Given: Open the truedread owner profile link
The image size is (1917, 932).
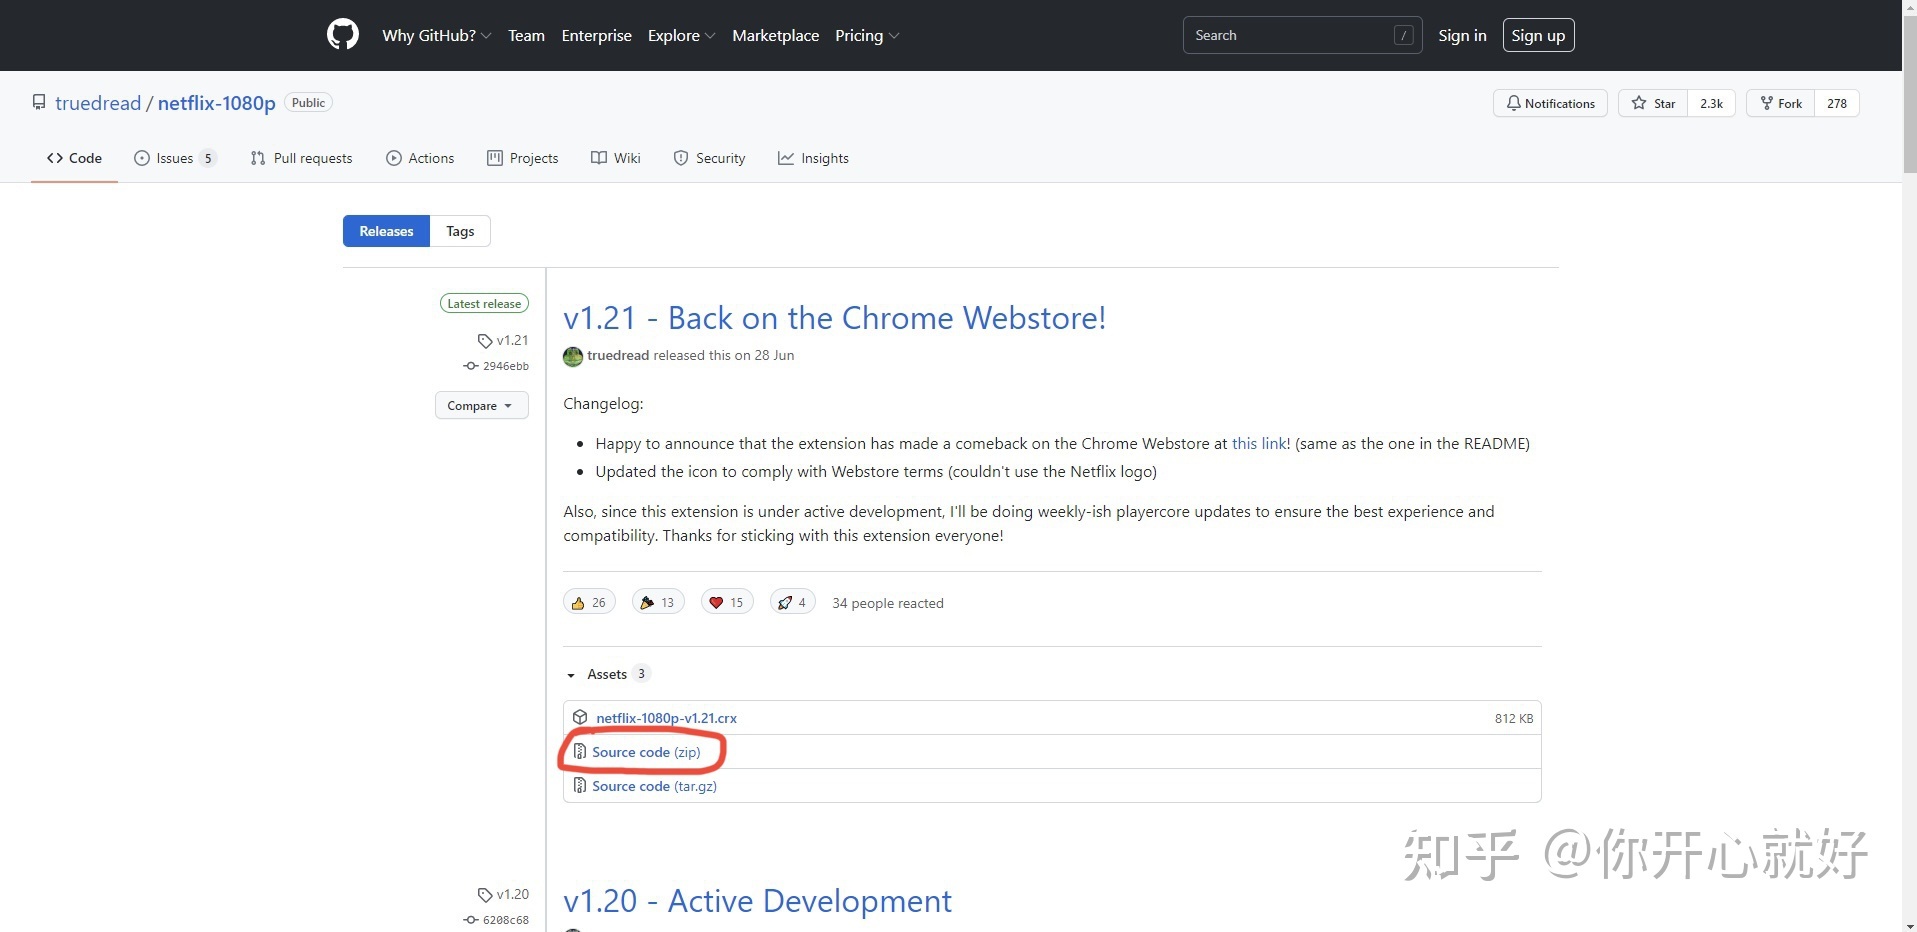Looking at the screenshot, I should pyautogui.click(x=98, y=103).
